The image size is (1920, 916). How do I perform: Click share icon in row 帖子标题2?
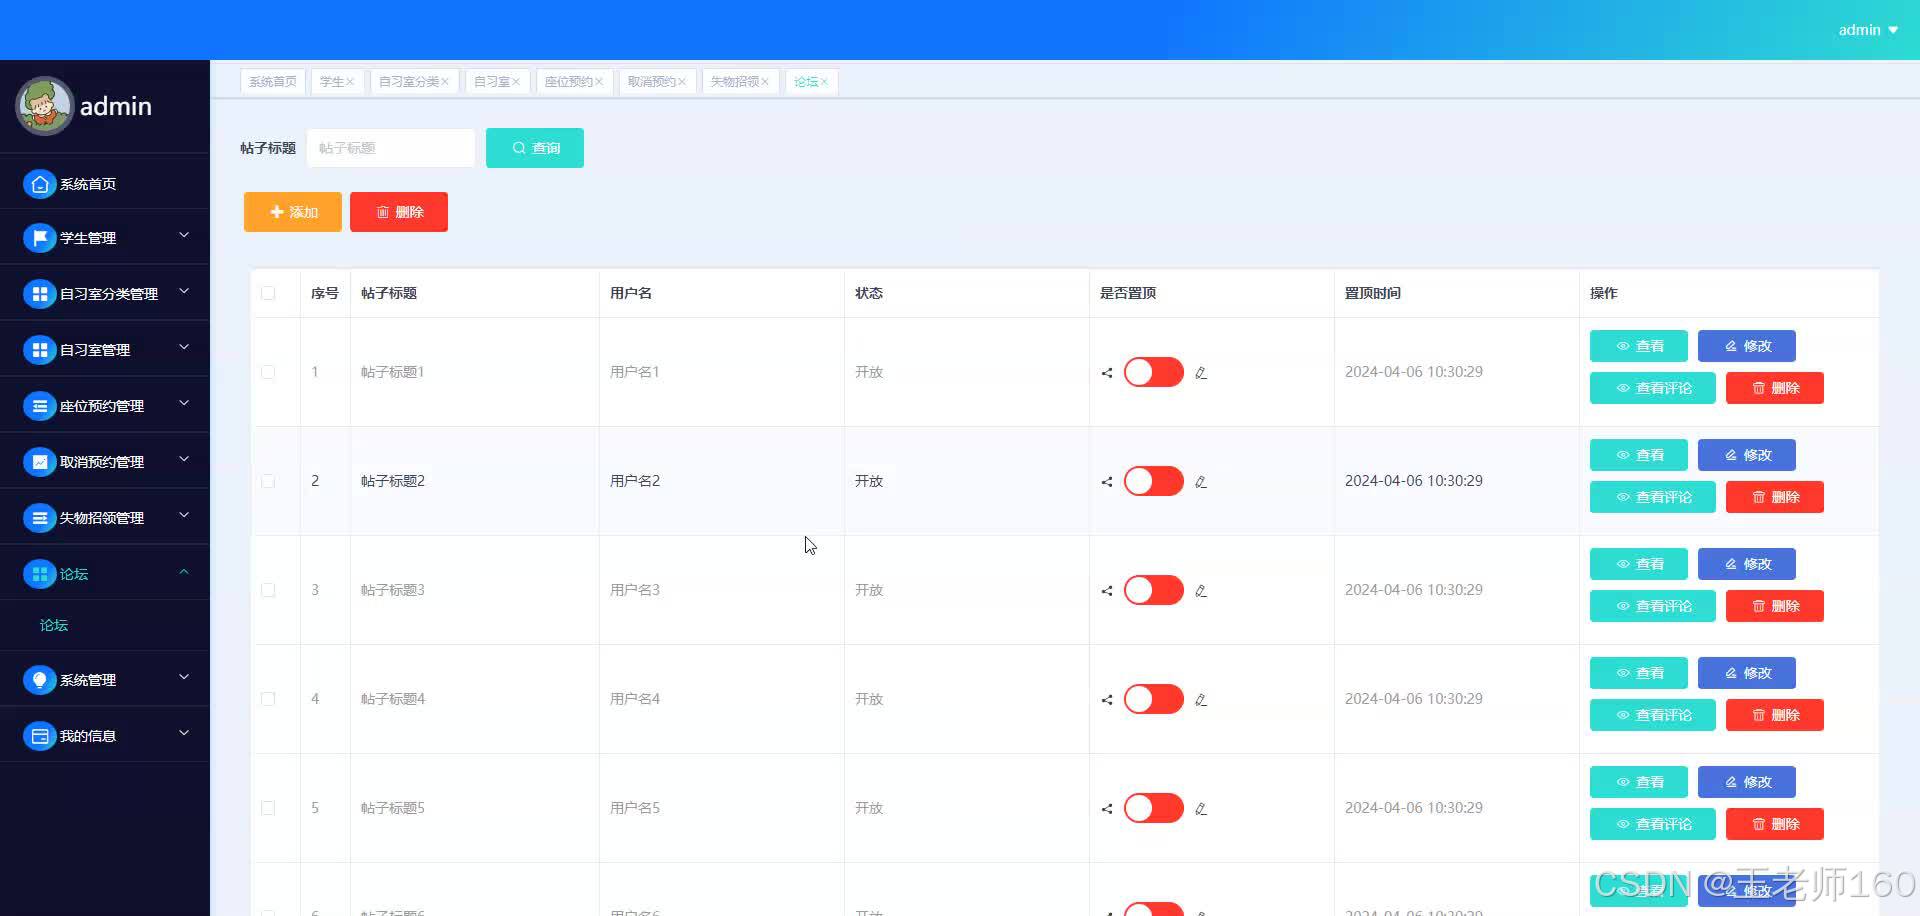1107,482
